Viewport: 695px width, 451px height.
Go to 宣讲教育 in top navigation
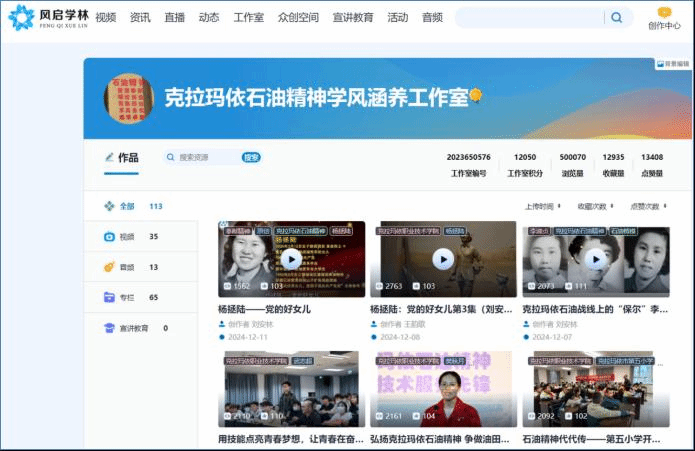tap(352, 17)
